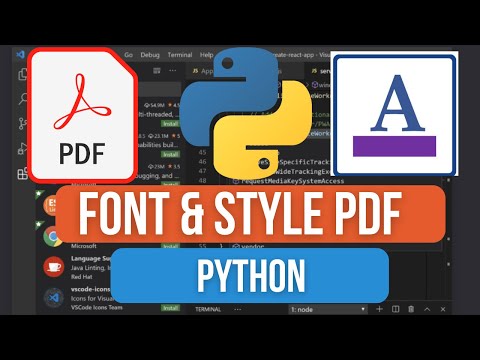Viewport: 480px width, 360px height.
Task: Switch to the App JS editor tab
Action: 203,71
